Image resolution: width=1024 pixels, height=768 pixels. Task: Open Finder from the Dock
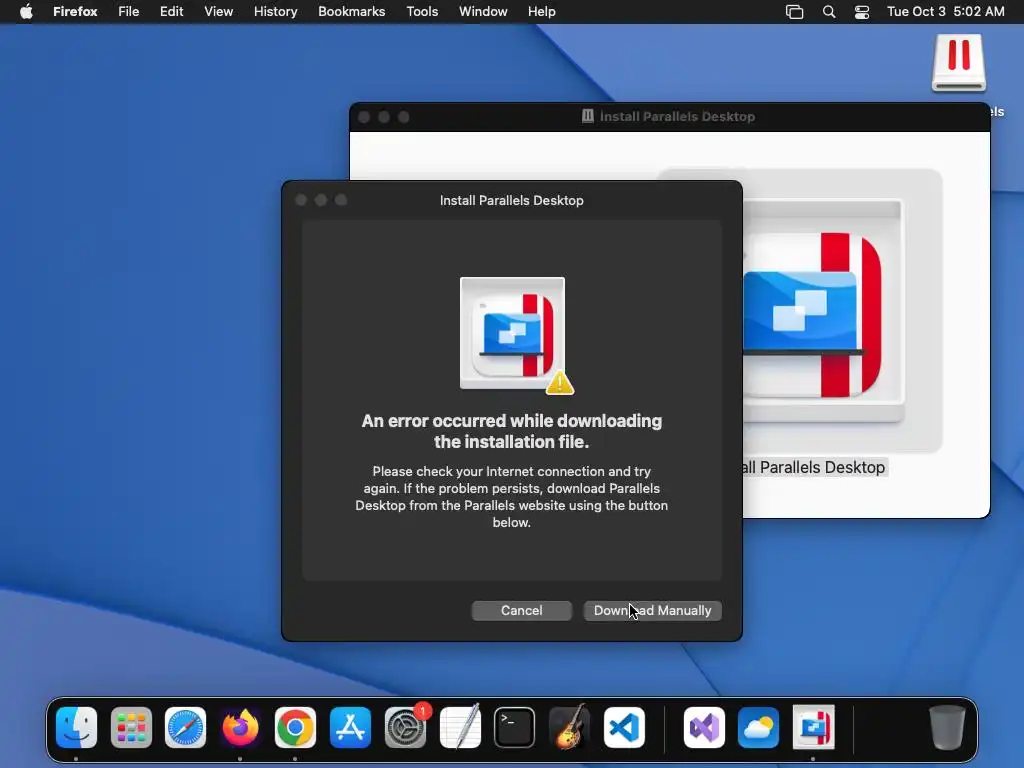click(x=76, y=728)
